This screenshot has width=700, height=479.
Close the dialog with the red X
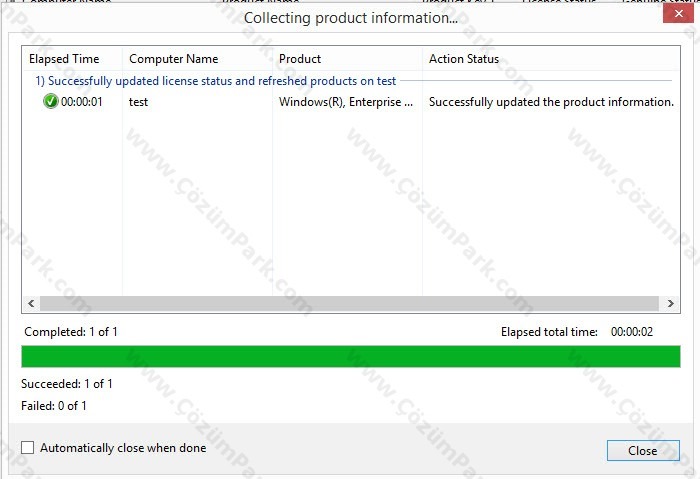click(678, 13)
